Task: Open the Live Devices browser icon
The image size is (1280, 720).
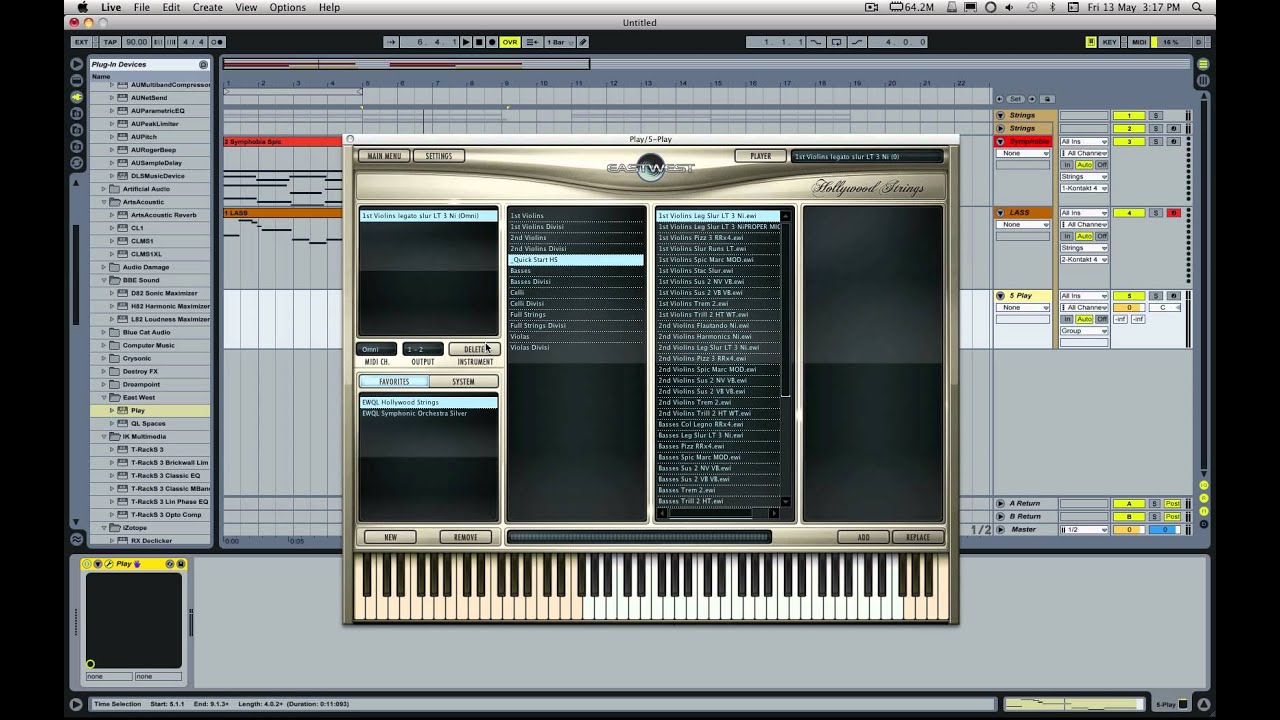Action: click(76, 80)
